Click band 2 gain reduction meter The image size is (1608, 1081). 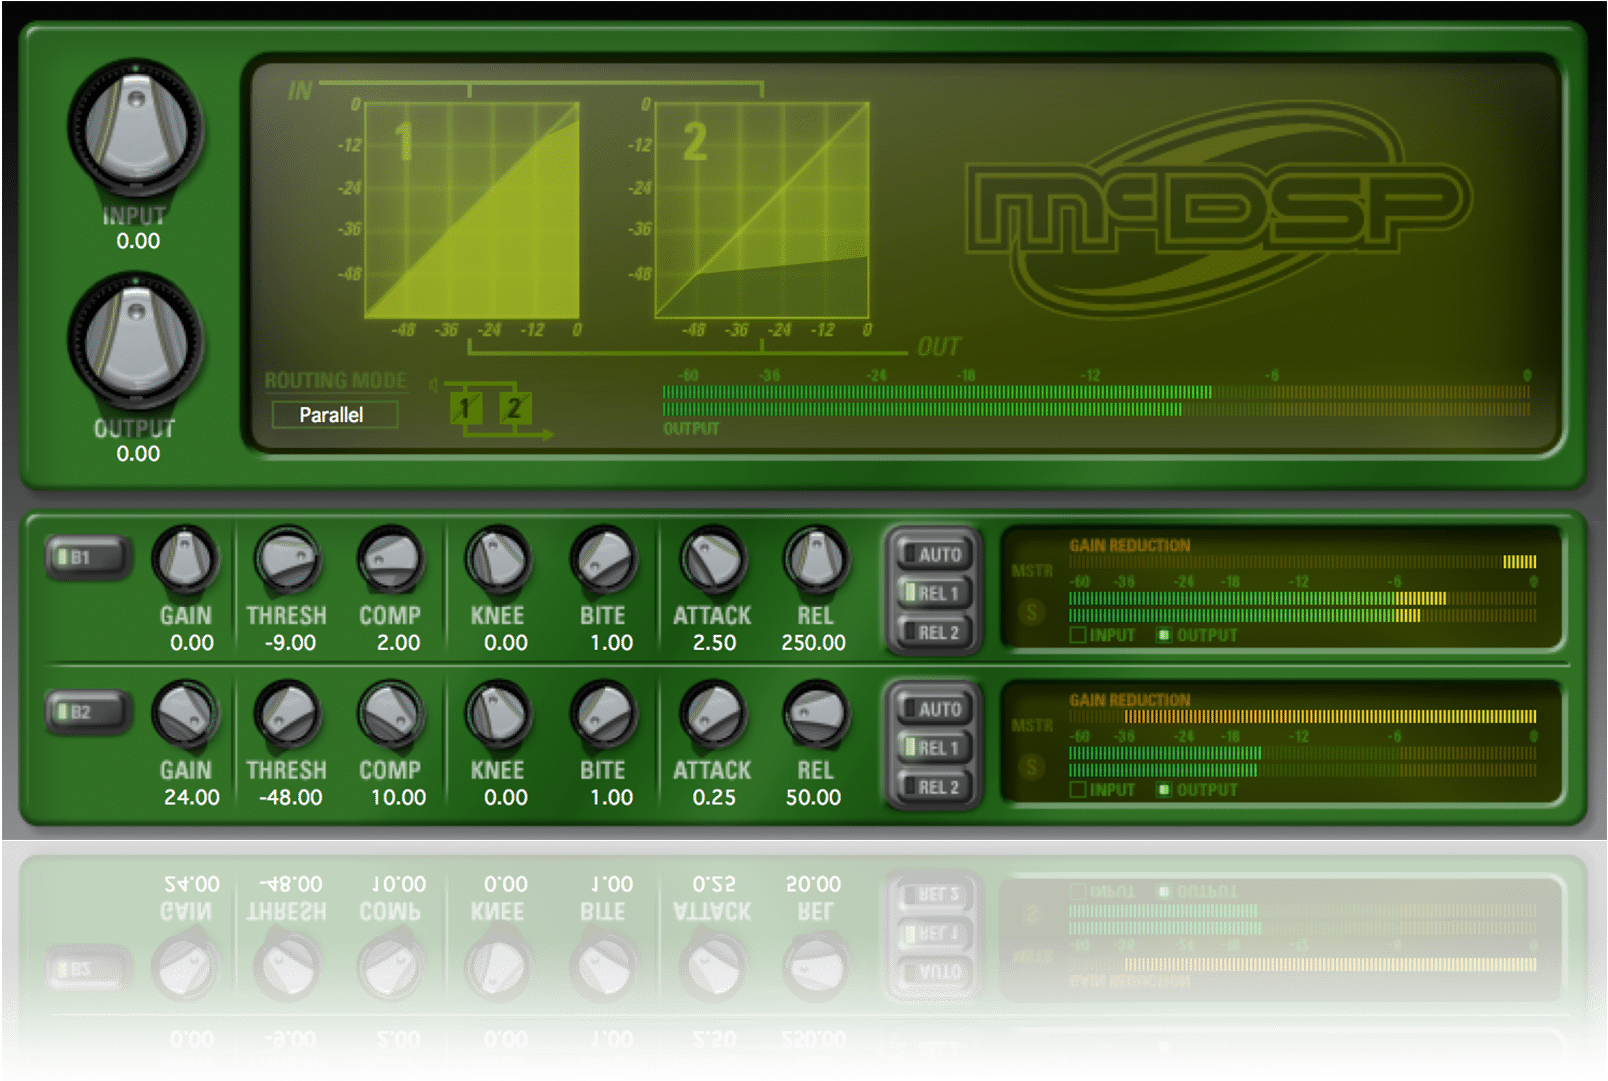point(1302,716)
